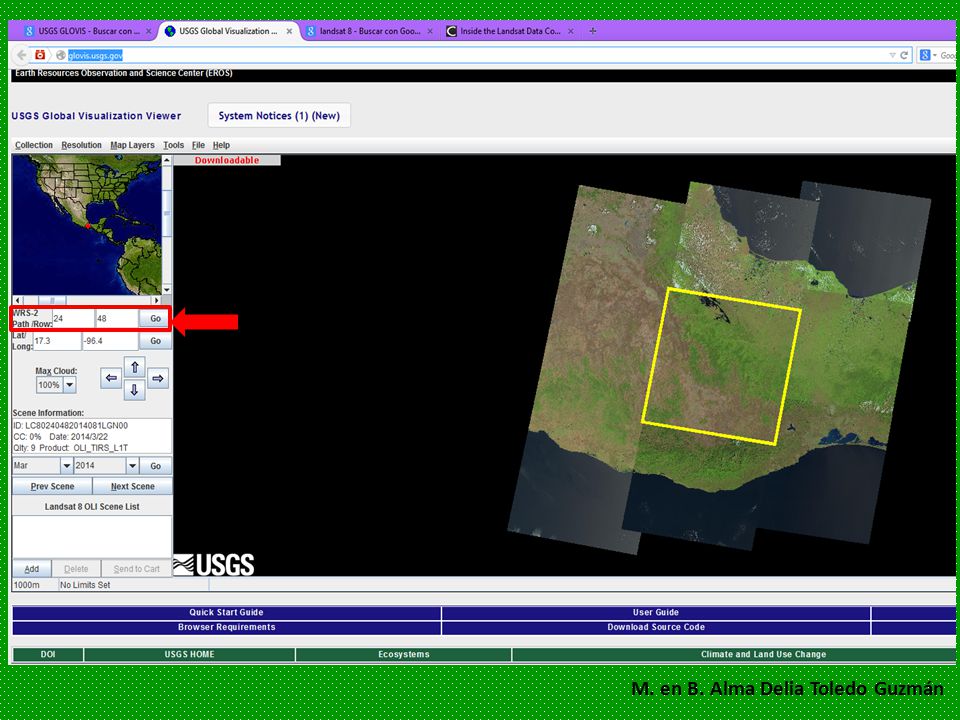The height and width of the screenshot is (720, 960).
Task: Move scene up with up arrow button
Action: point(135,367)
